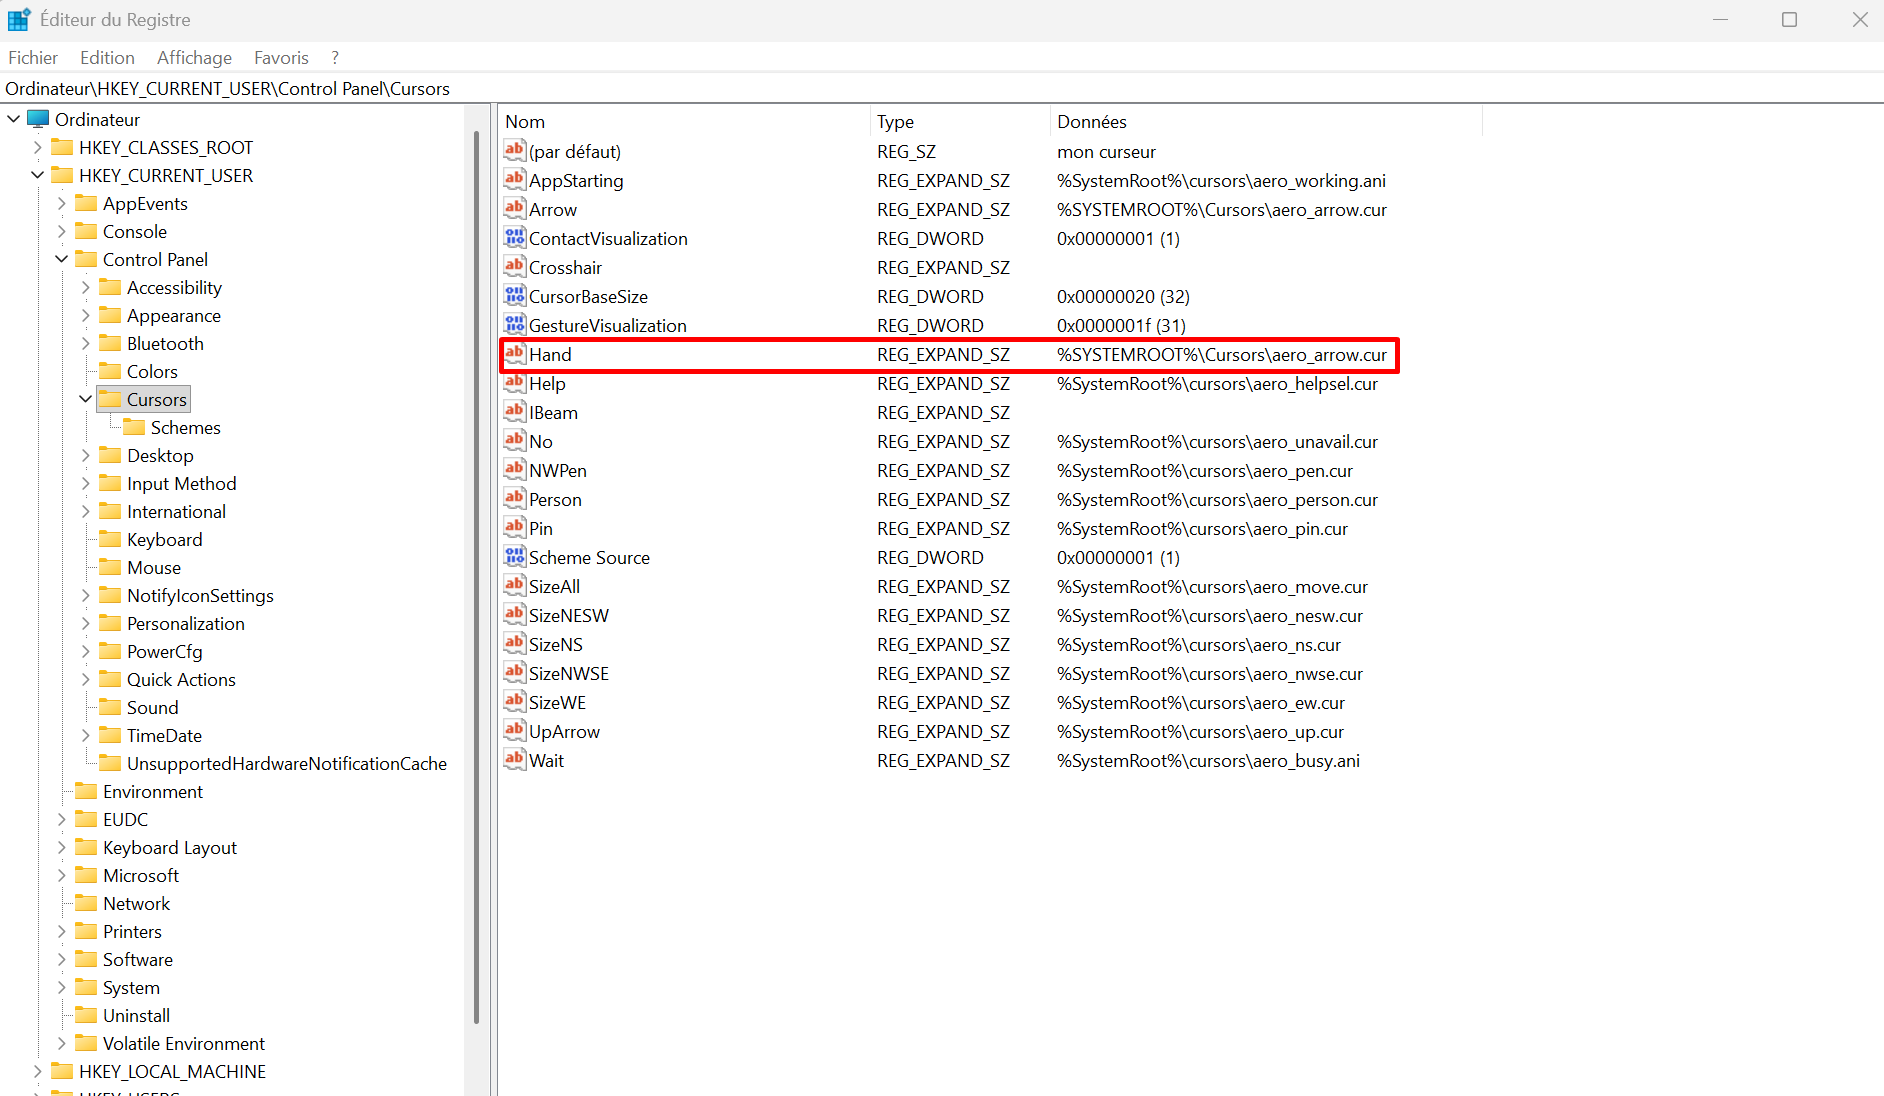
Task: Expand the HKEY_LOCAL_MACHINE node
Action: 38,1071
